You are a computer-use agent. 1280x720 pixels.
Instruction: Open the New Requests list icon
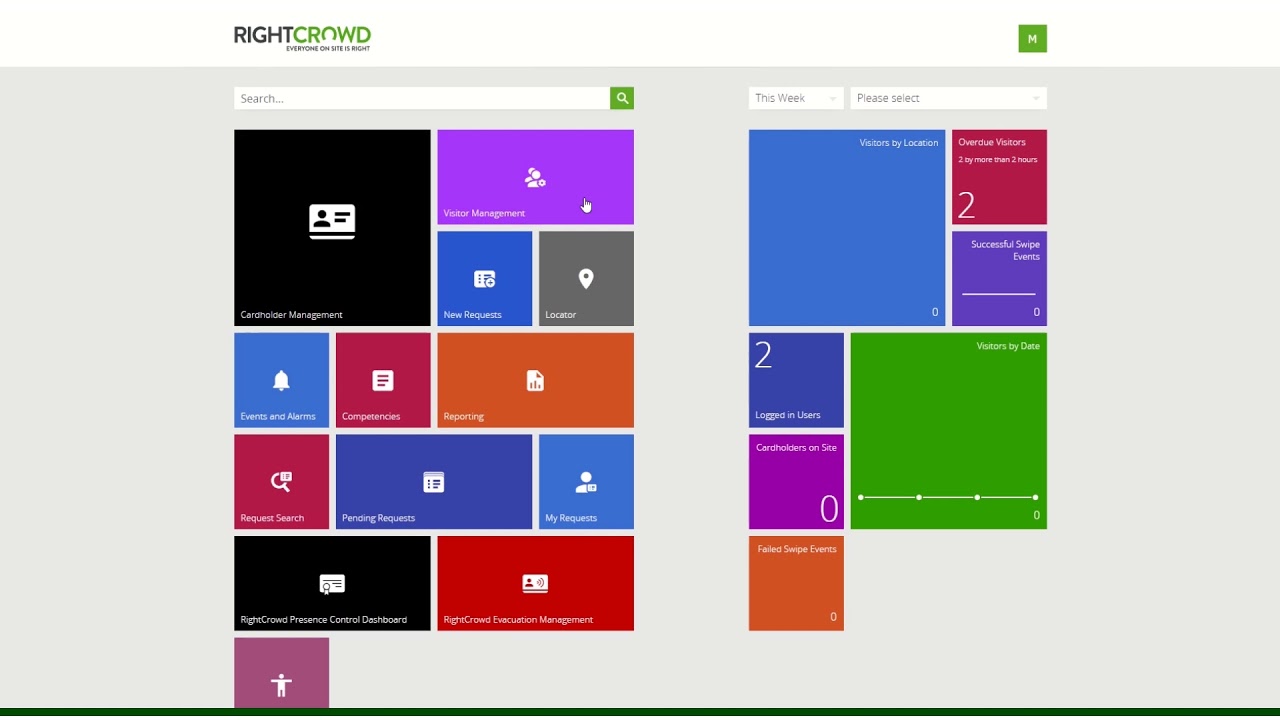point(484,279)
